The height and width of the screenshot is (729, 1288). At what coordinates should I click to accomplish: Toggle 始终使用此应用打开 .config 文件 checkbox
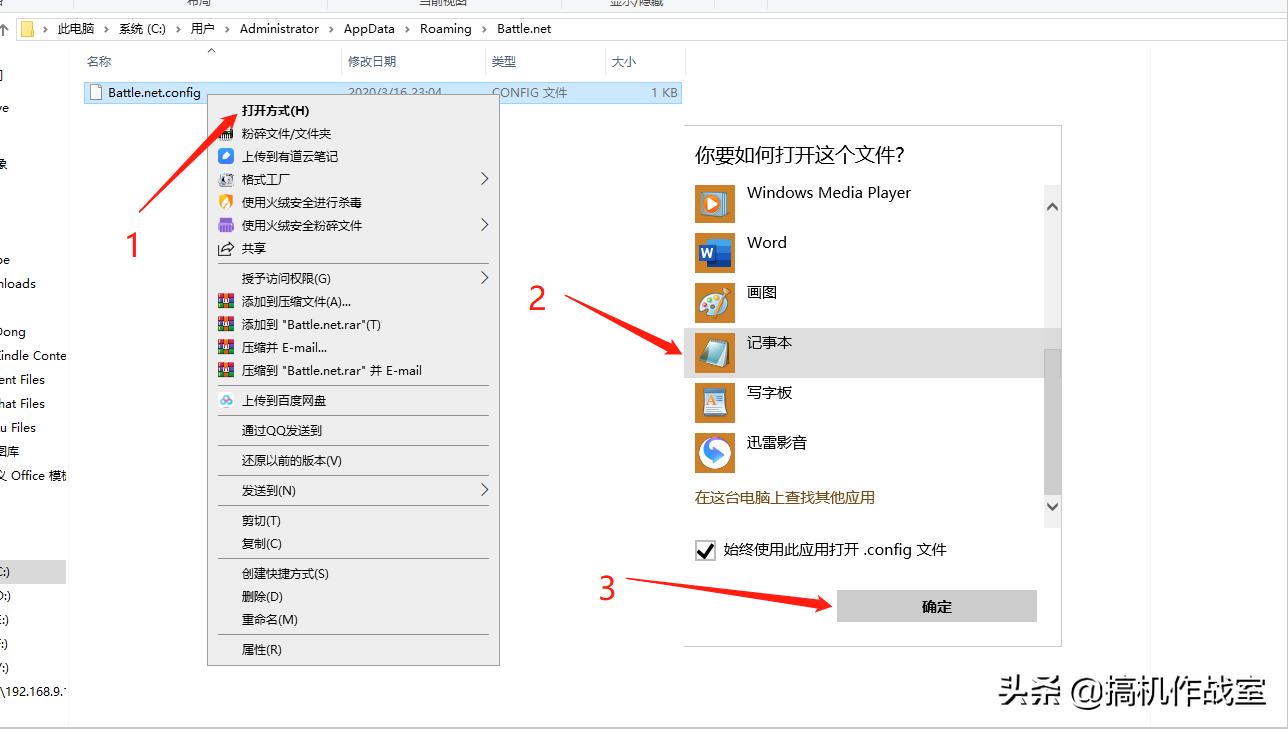click(x=705, y=549)
